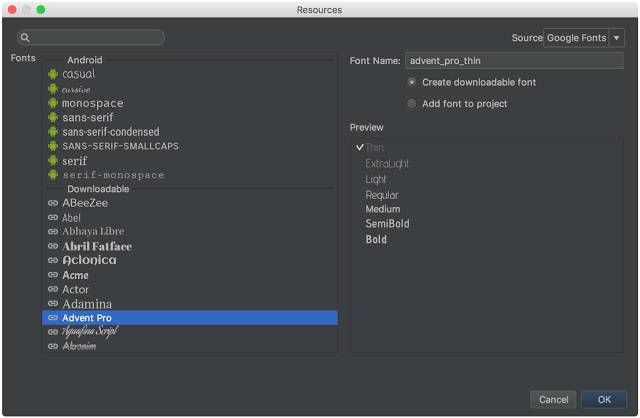
Task: Open the Source dropdown arrow
Action: click(616, 38)
